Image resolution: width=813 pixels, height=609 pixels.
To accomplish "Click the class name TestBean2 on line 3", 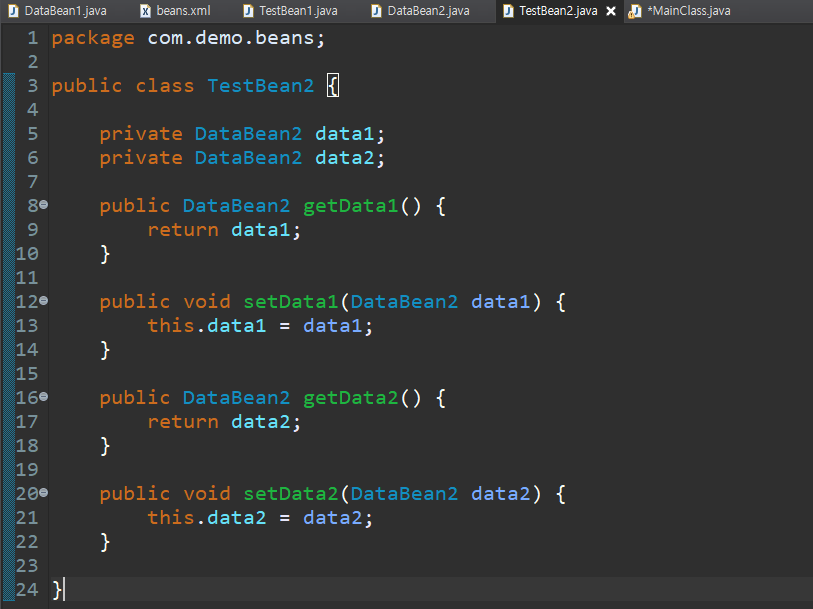I will [x=261, y=86].
